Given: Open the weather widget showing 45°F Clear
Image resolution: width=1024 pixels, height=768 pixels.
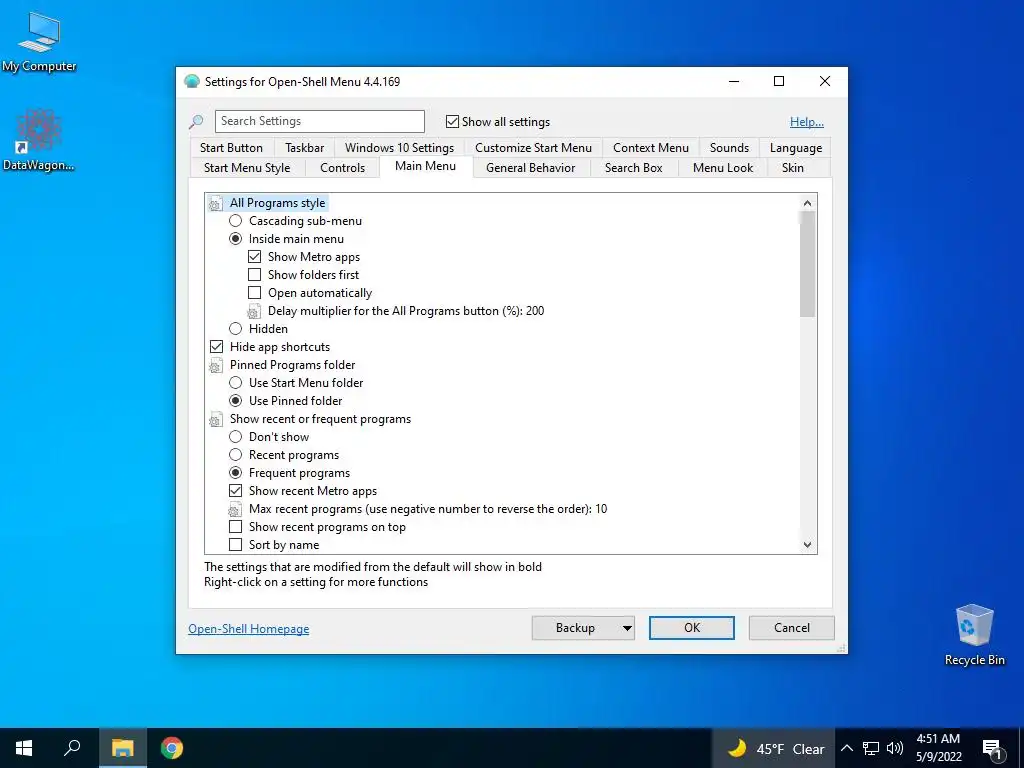Looking at the screenshot, I should point(775,748).
